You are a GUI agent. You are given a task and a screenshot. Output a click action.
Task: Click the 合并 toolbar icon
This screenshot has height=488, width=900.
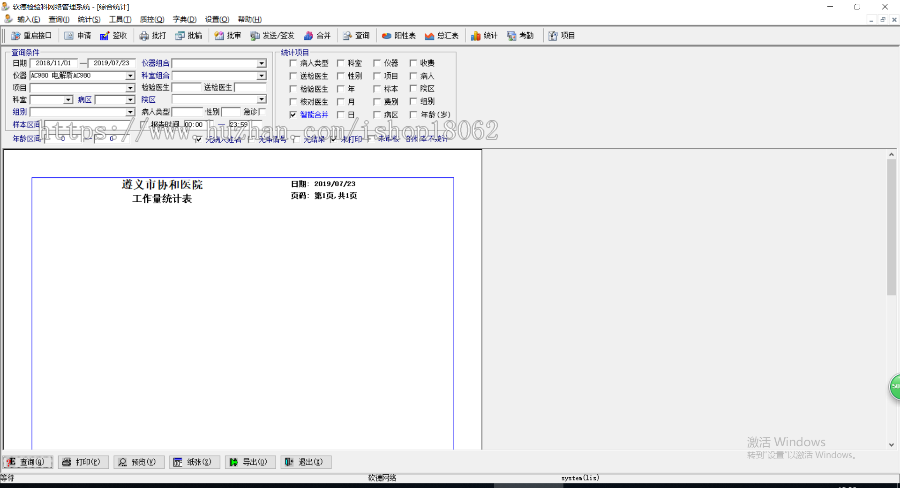click(308, 36)
